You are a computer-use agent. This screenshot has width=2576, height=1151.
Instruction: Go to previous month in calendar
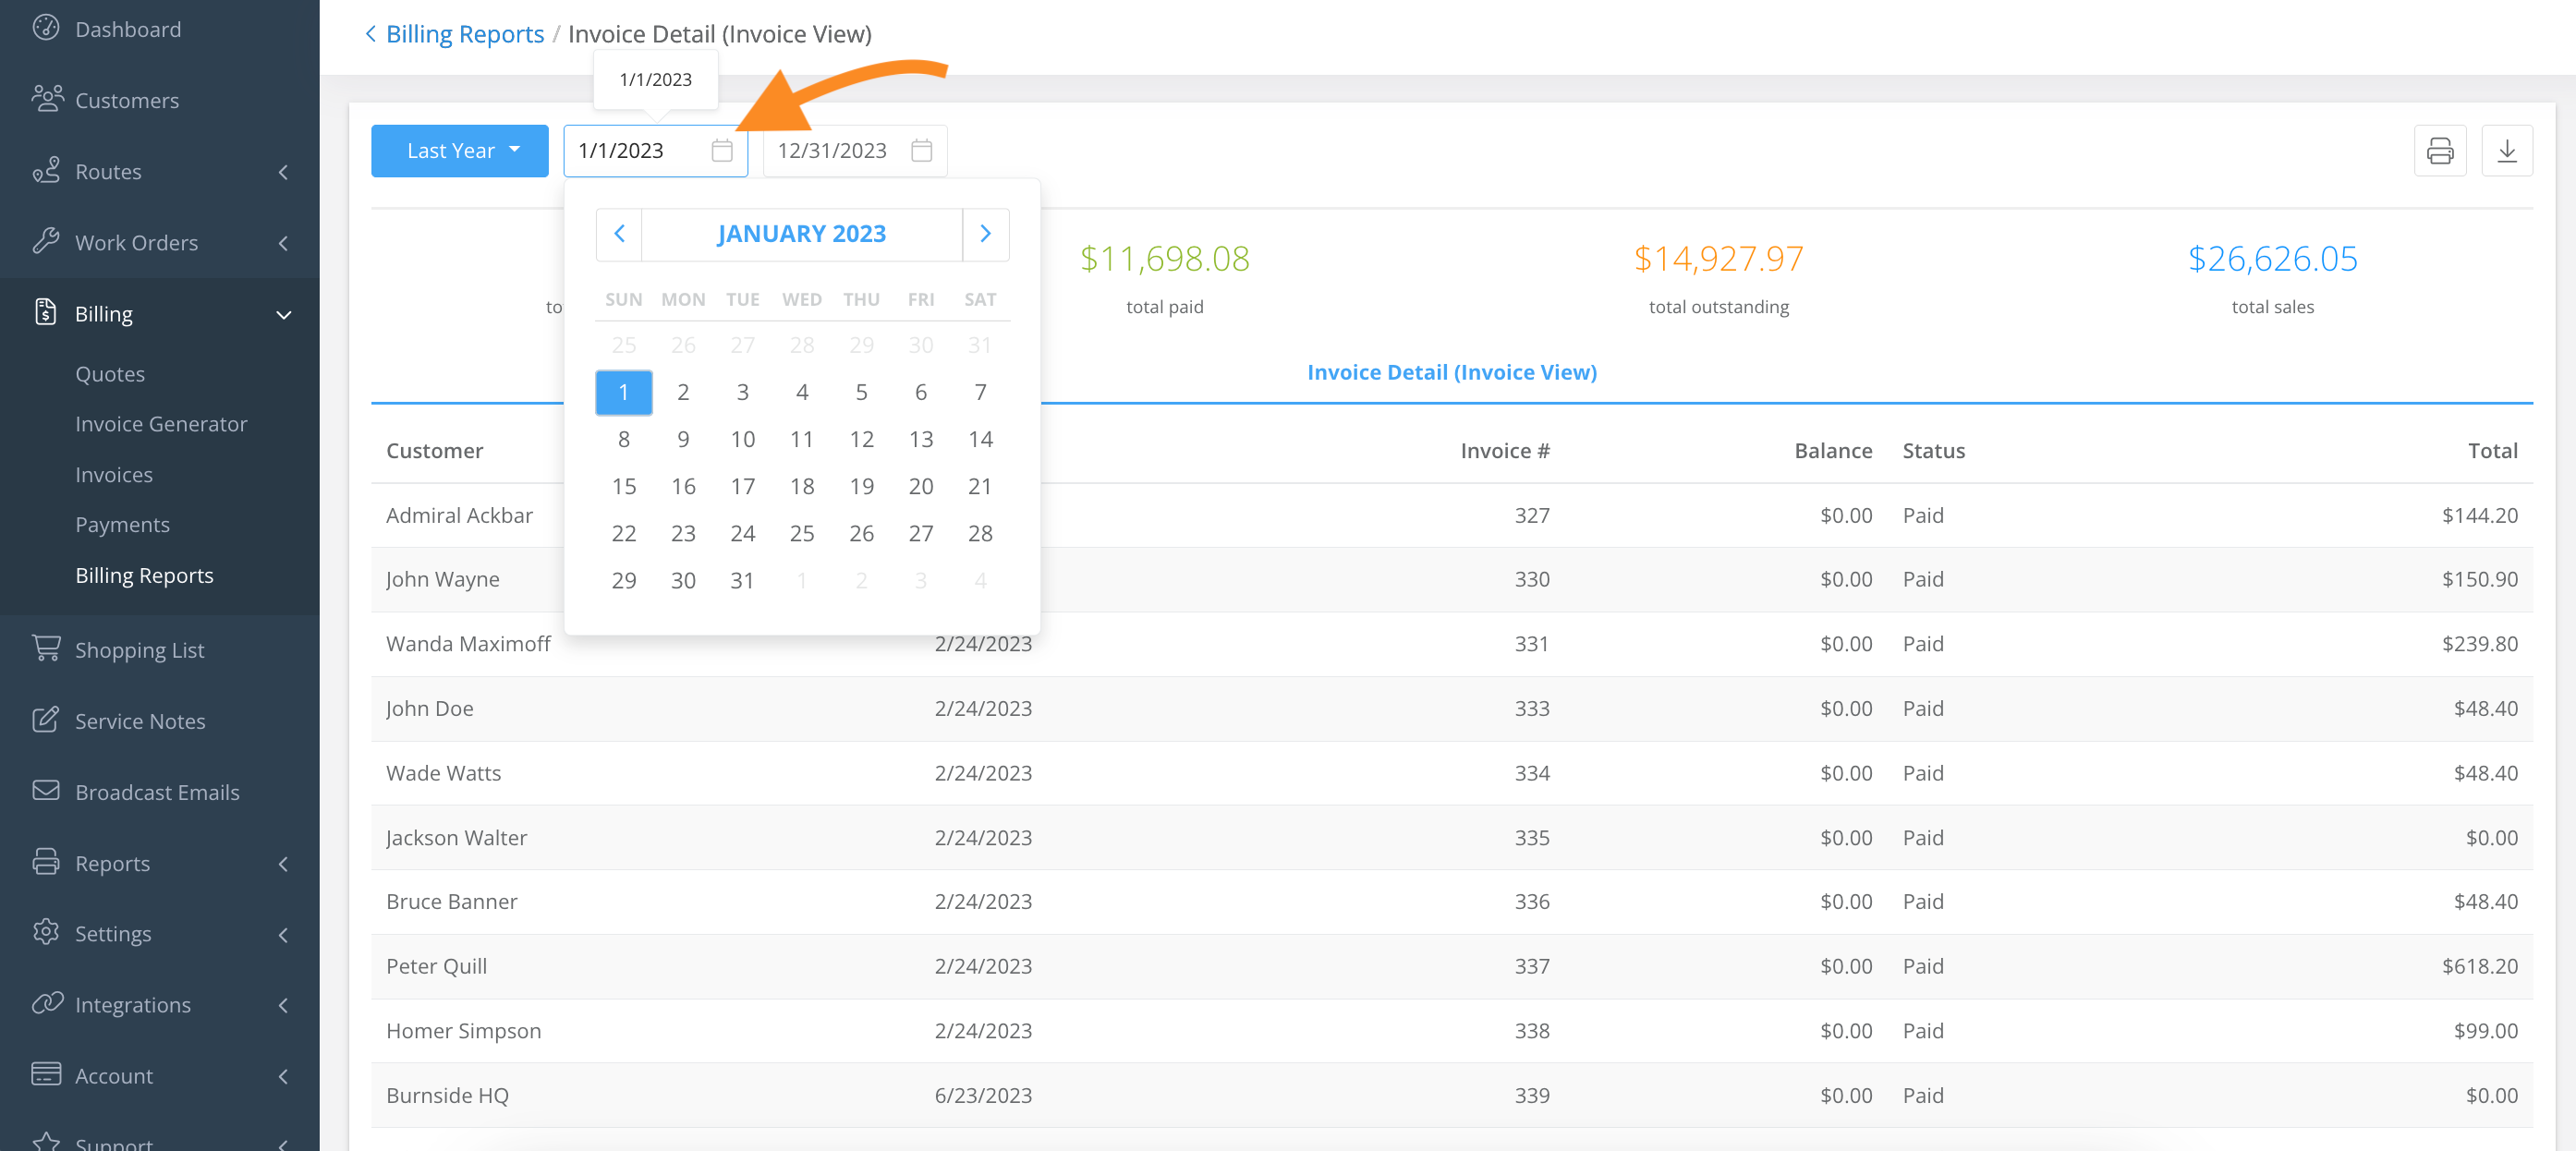619,234
